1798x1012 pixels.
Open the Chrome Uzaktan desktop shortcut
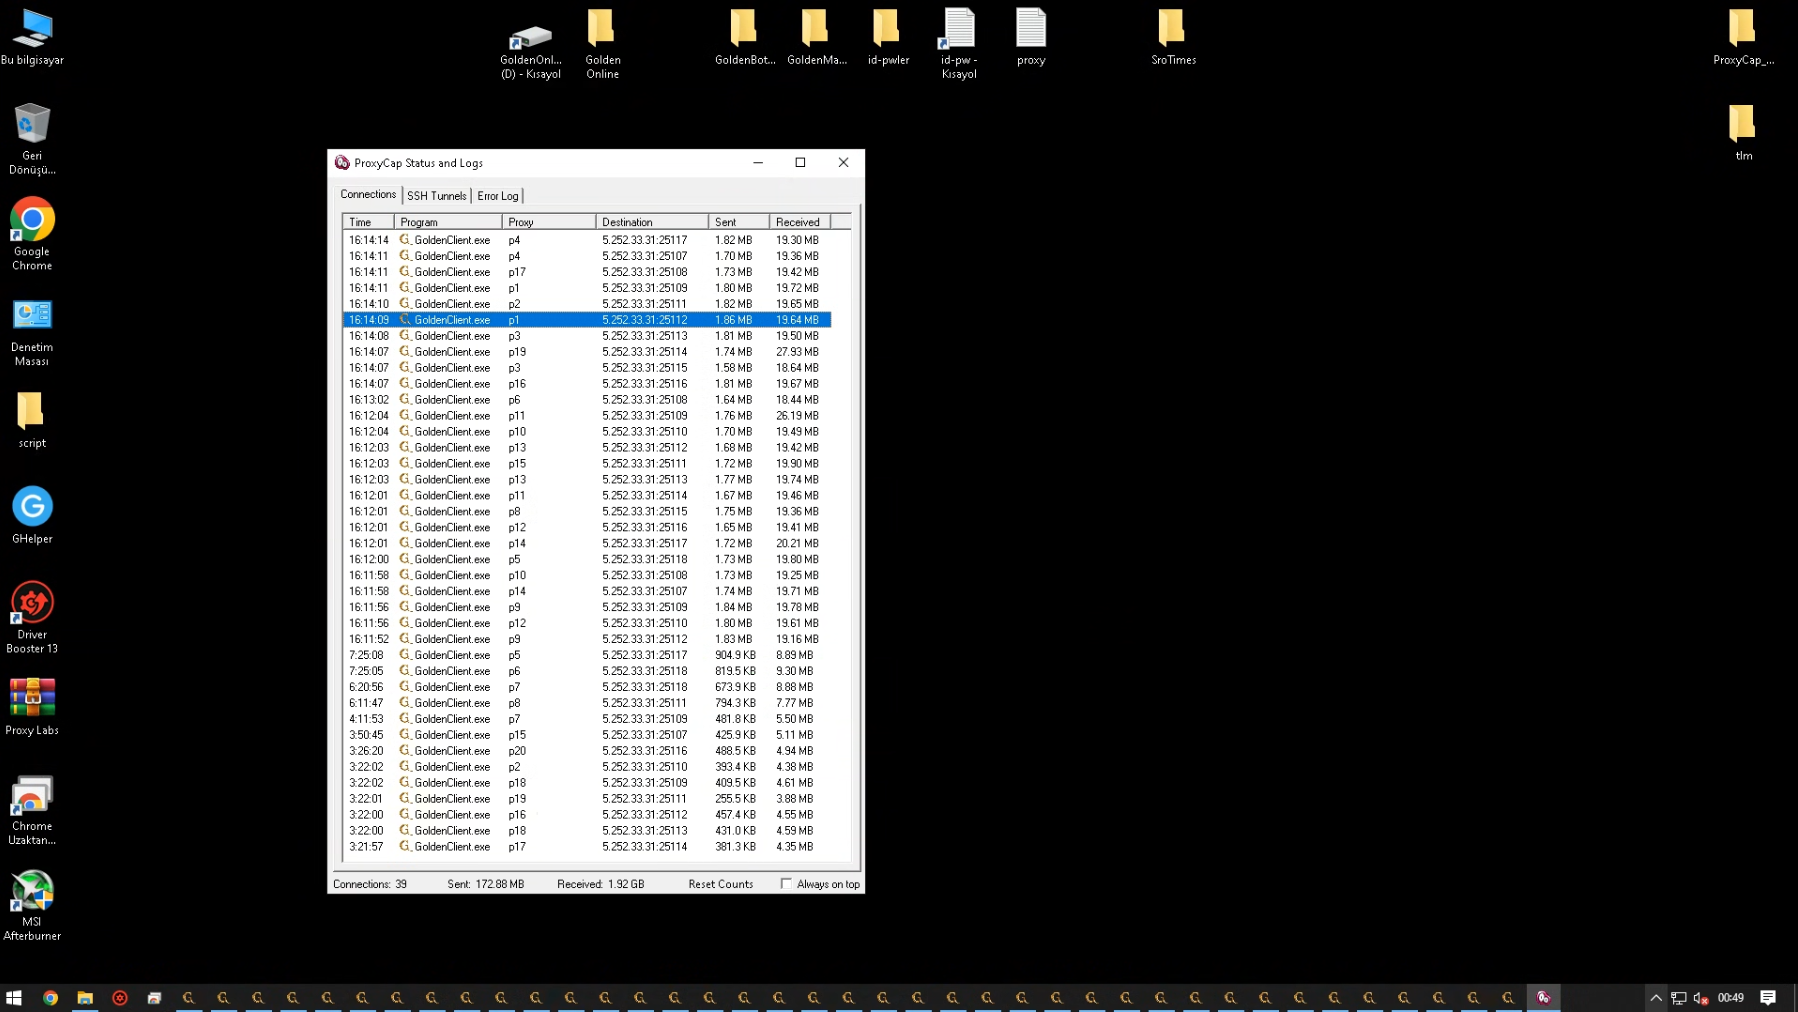[x=32, y=811]
